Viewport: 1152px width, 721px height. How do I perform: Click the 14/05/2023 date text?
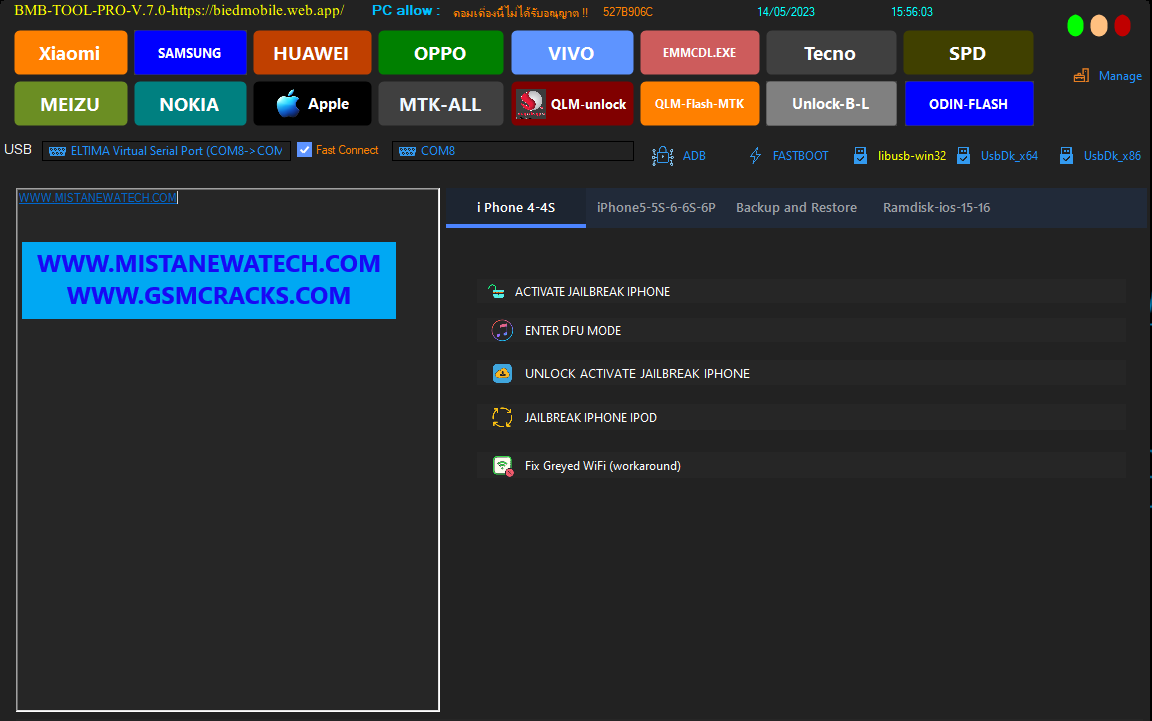pyautogui.click(x=785, y=12)
